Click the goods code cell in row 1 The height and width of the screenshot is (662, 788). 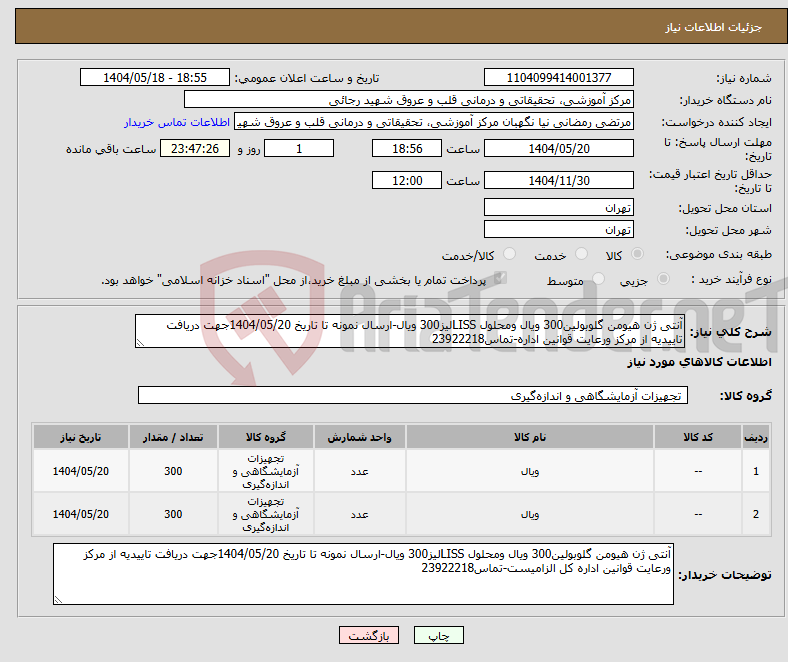(x=698, y=471)
